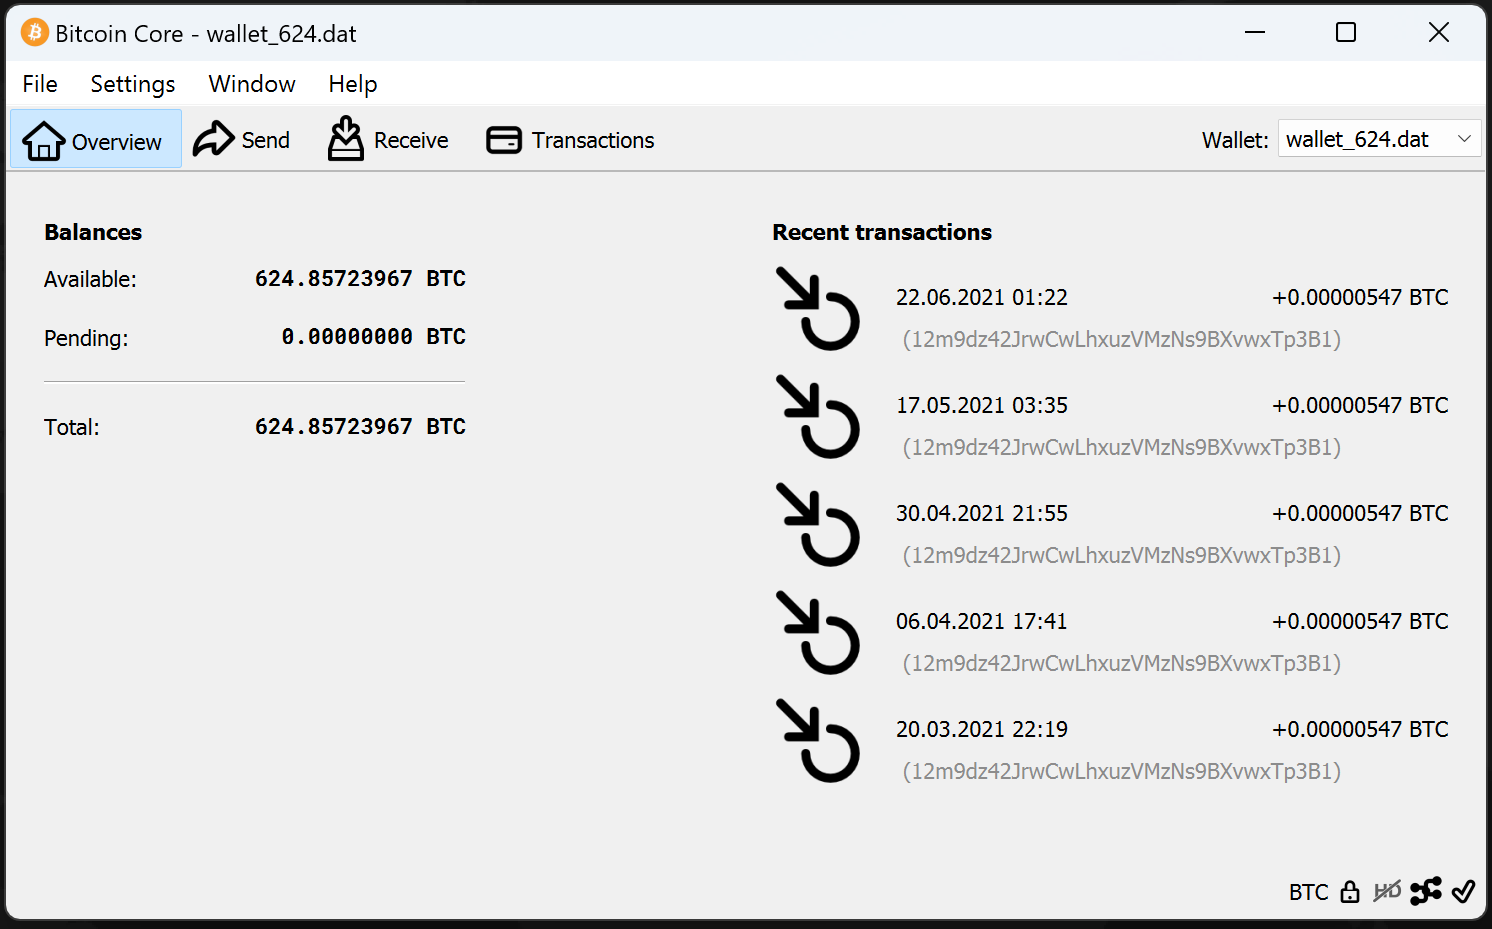Image resolution: width=1492 pixels, height=929 pixels.
Task: Click the 06.04.2021 transaction's address text
Action: click(x=1121, y=663)
